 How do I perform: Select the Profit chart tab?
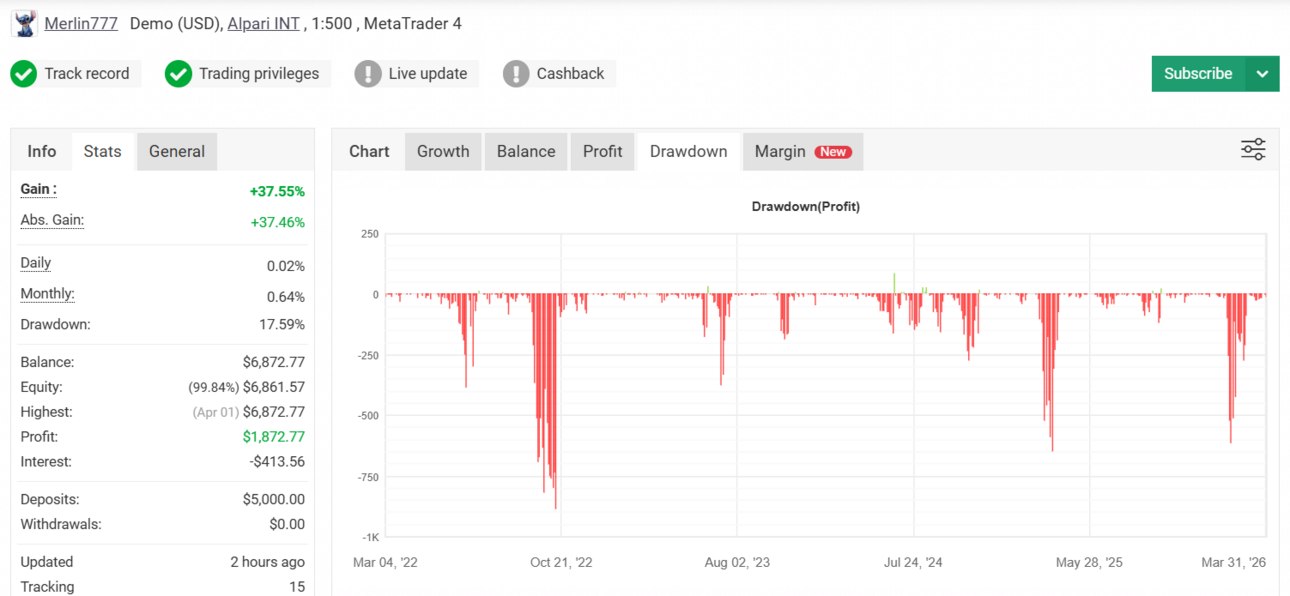(603, 151)
